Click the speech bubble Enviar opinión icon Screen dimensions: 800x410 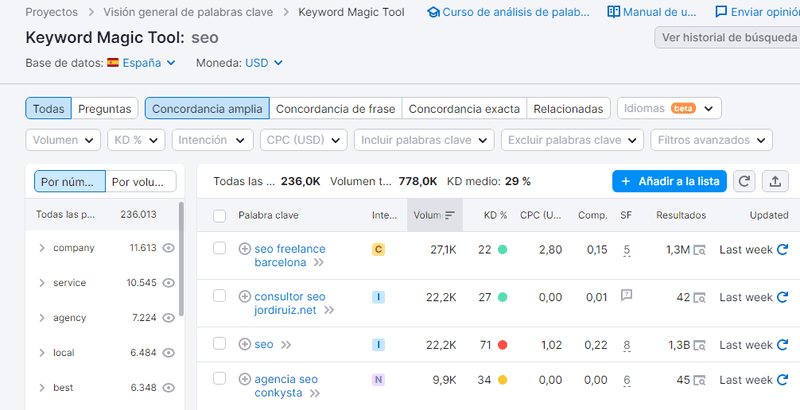tap(721, 12)
